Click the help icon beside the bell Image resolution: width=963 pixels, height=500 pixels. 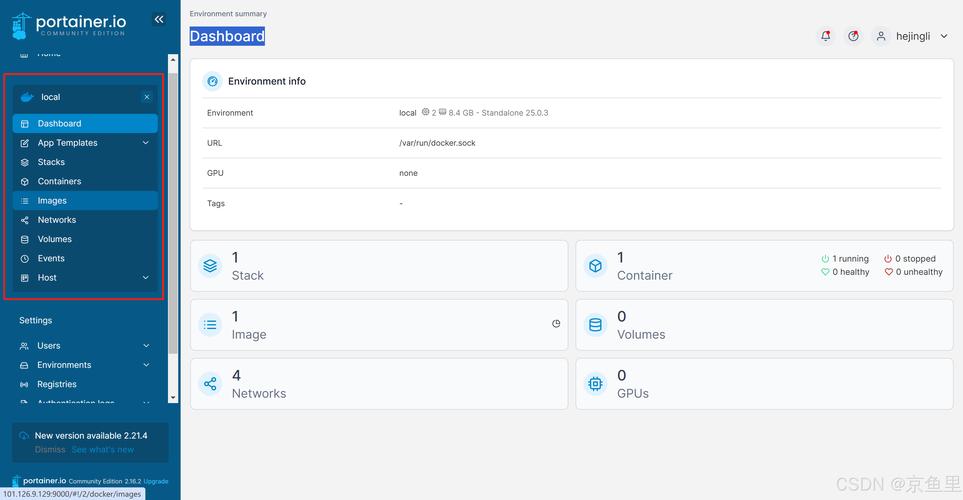[x=853, y=36]
